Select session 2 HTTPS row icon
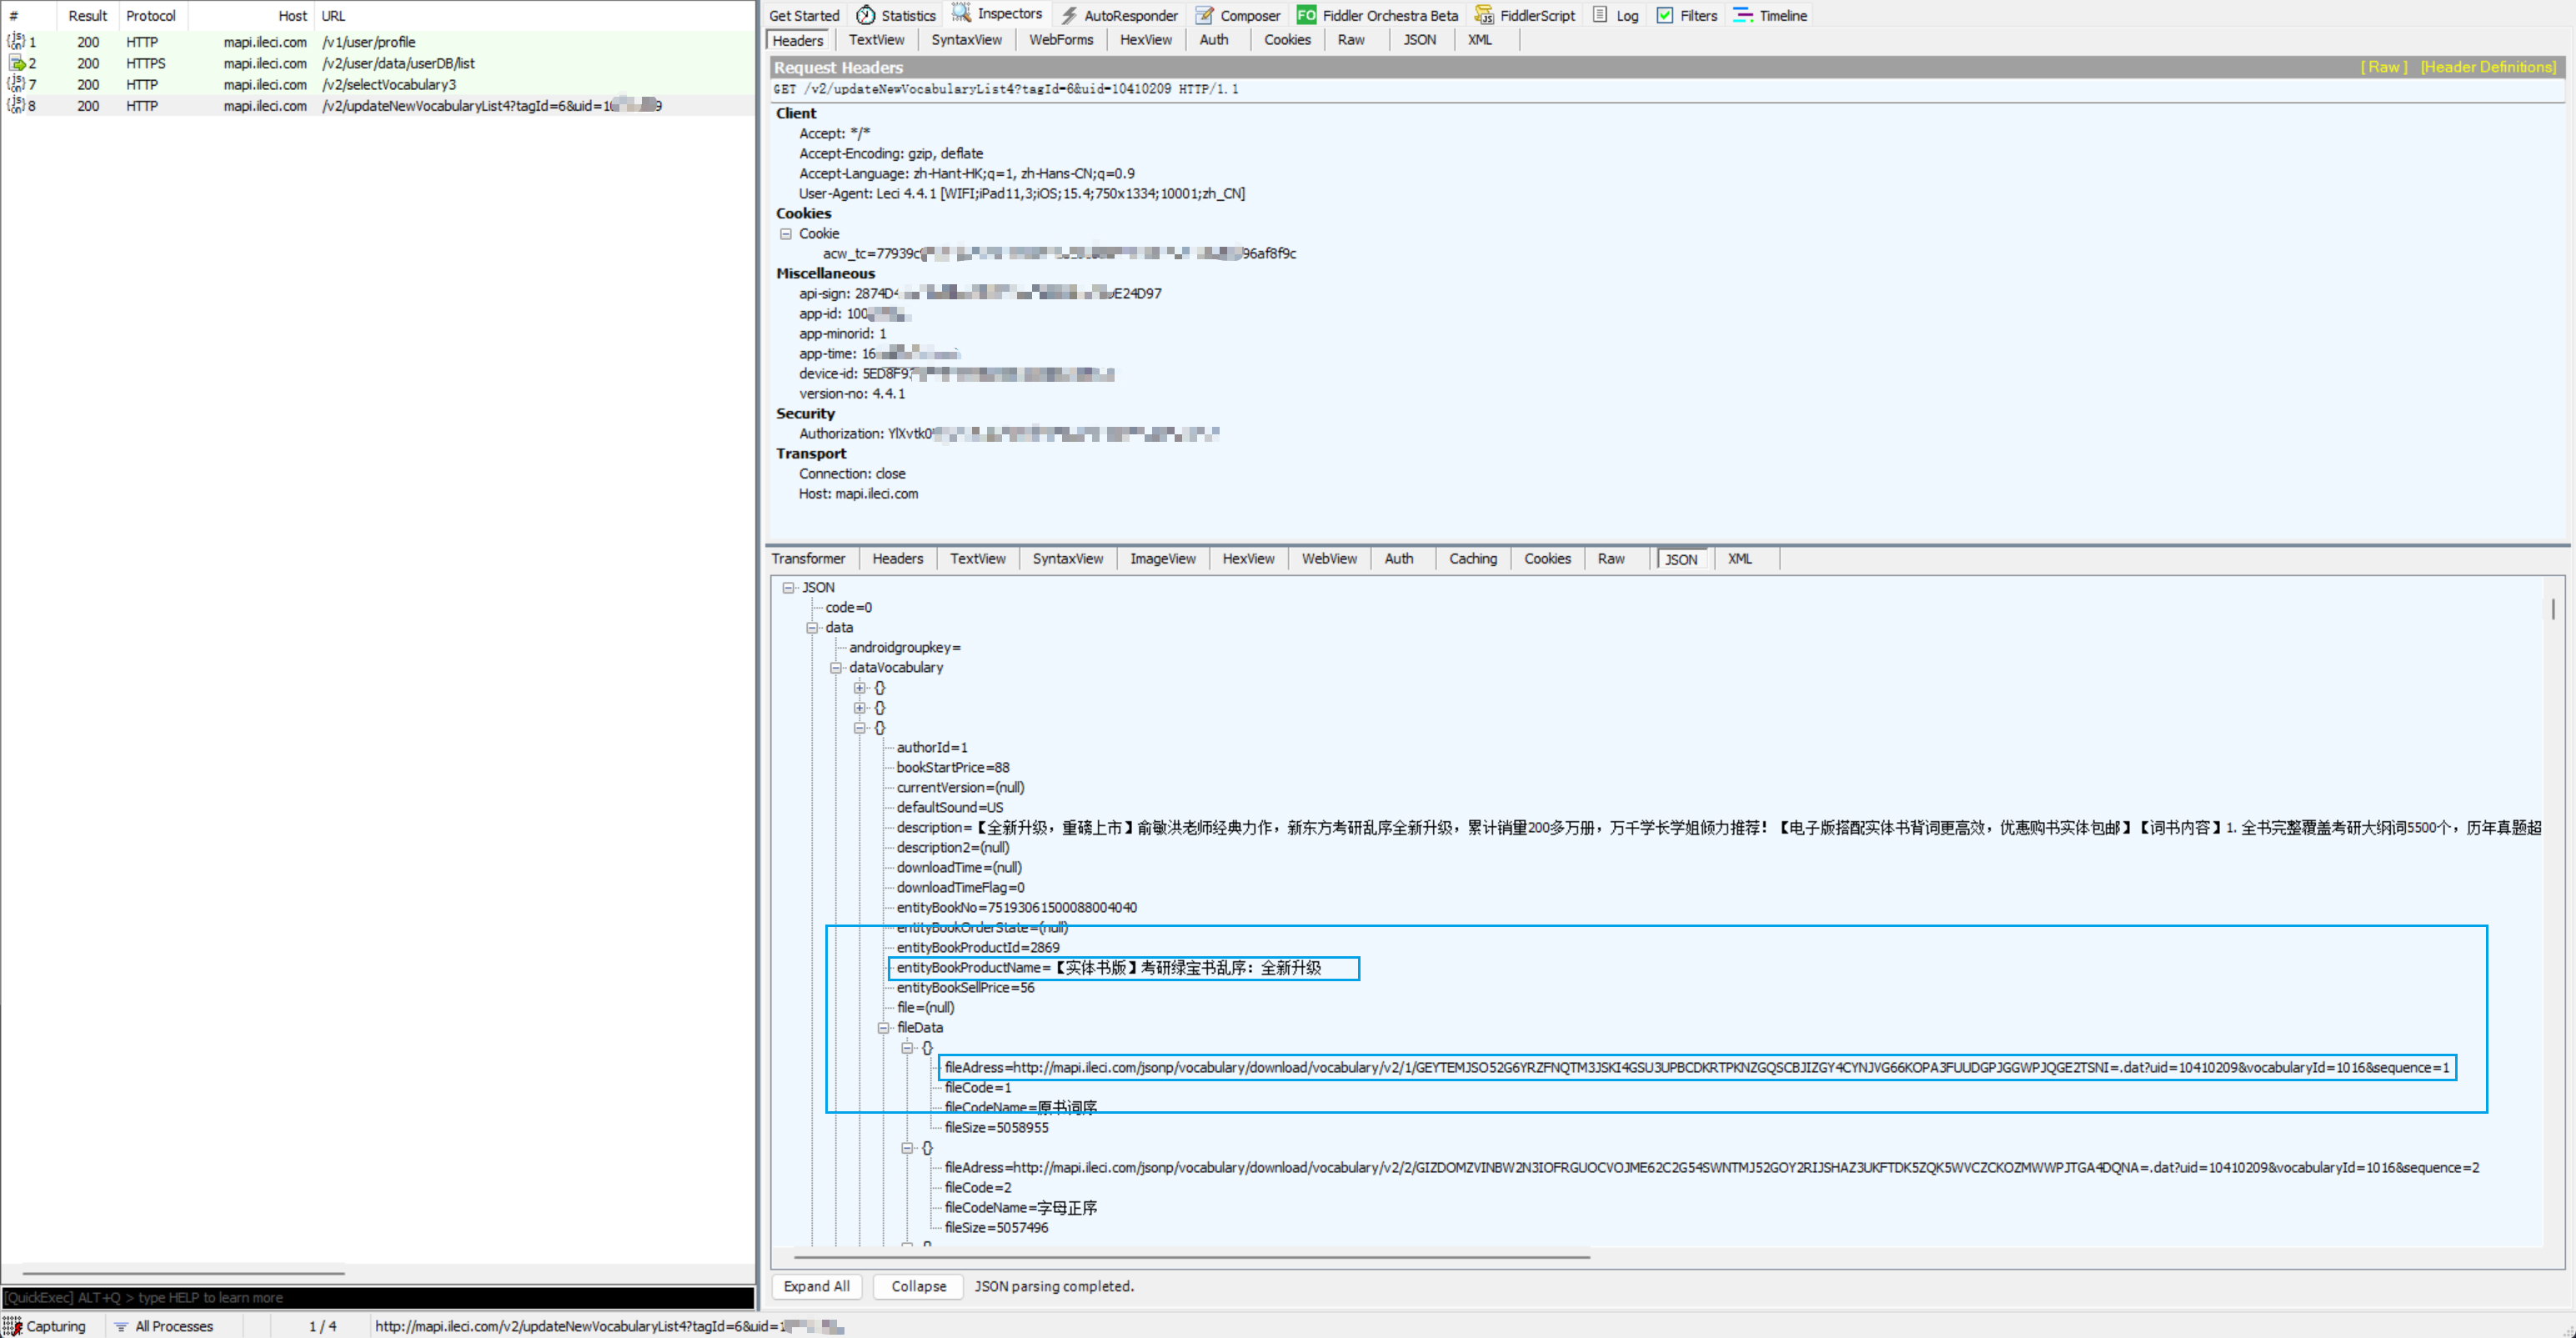 click(x=17, y=63)
